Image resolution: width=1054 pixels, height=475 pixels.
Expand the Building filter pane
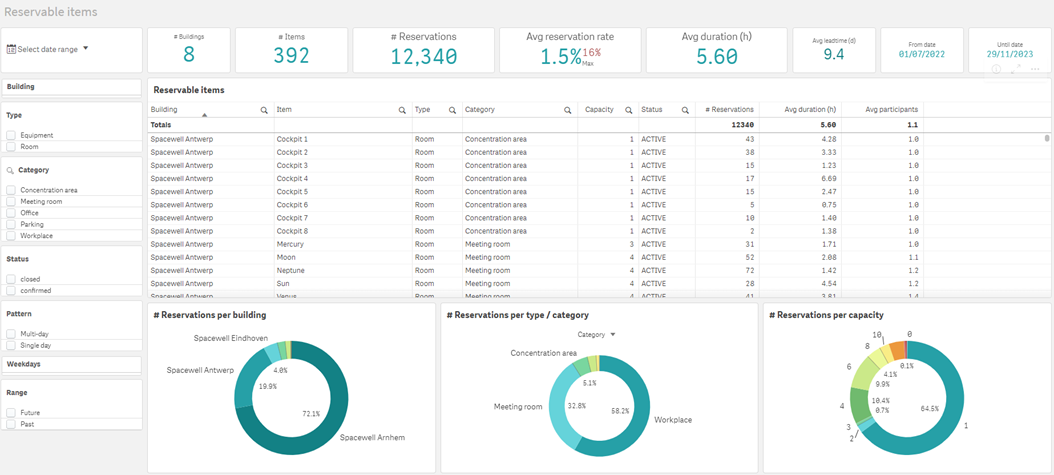pos(71,87)
